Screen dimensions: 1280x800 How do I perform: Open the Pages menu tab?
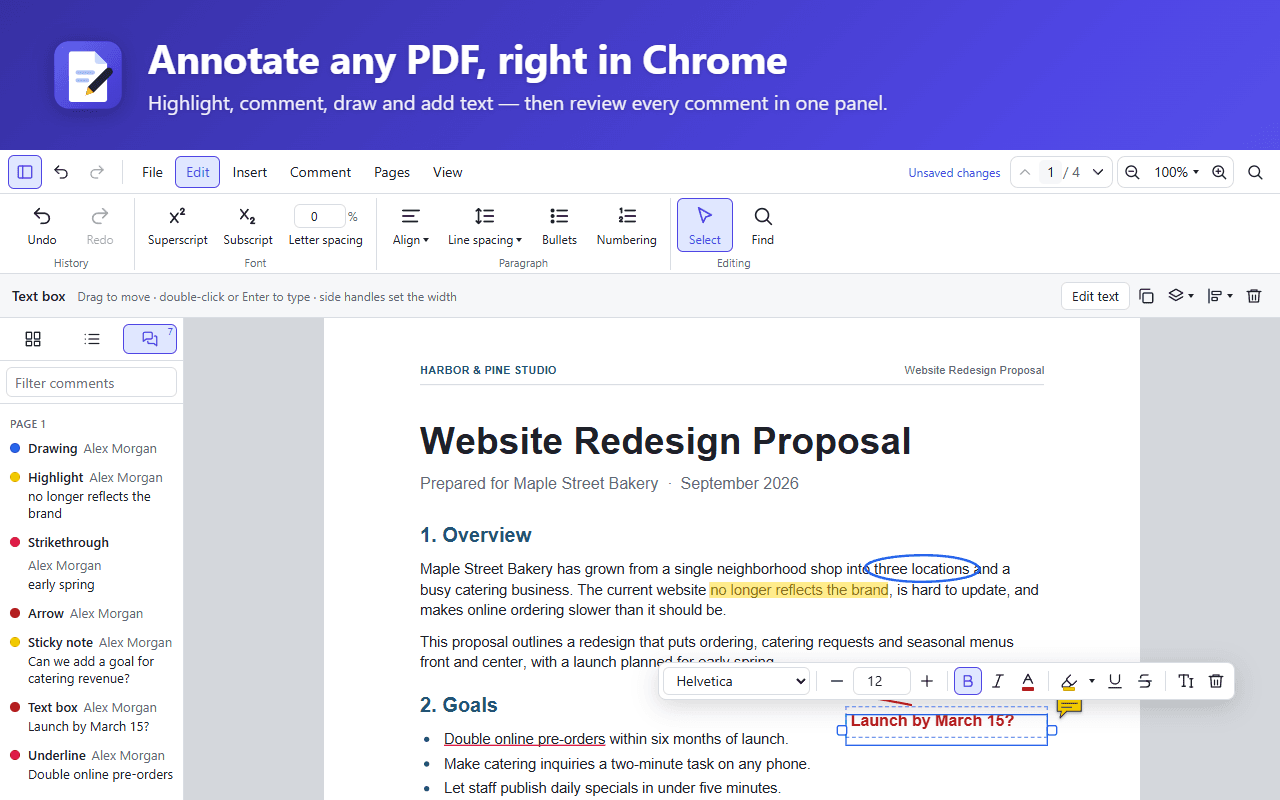tap(392, 172)
